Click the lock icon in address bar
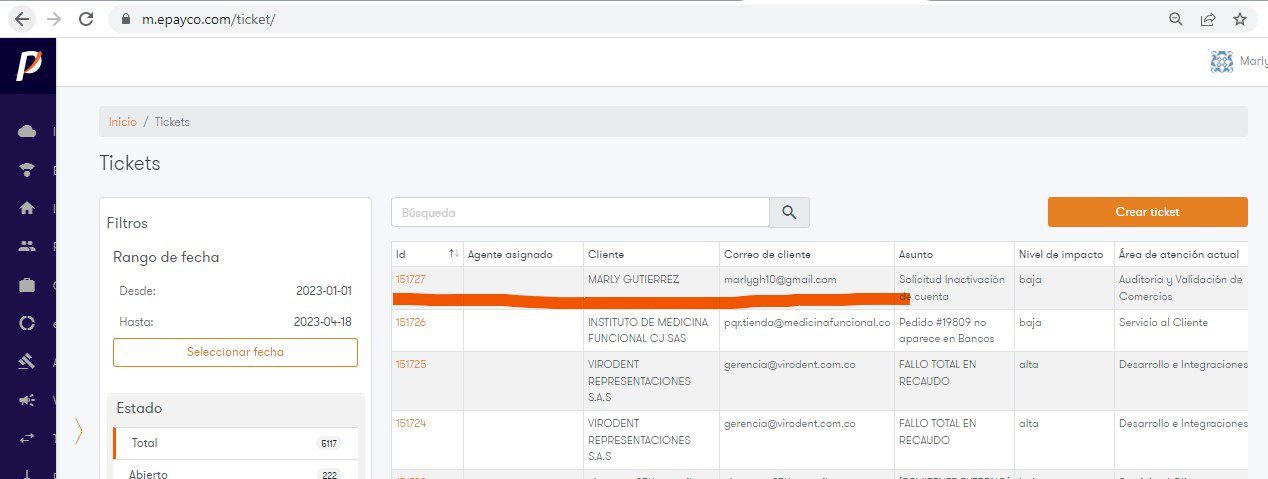 (125, 19)
